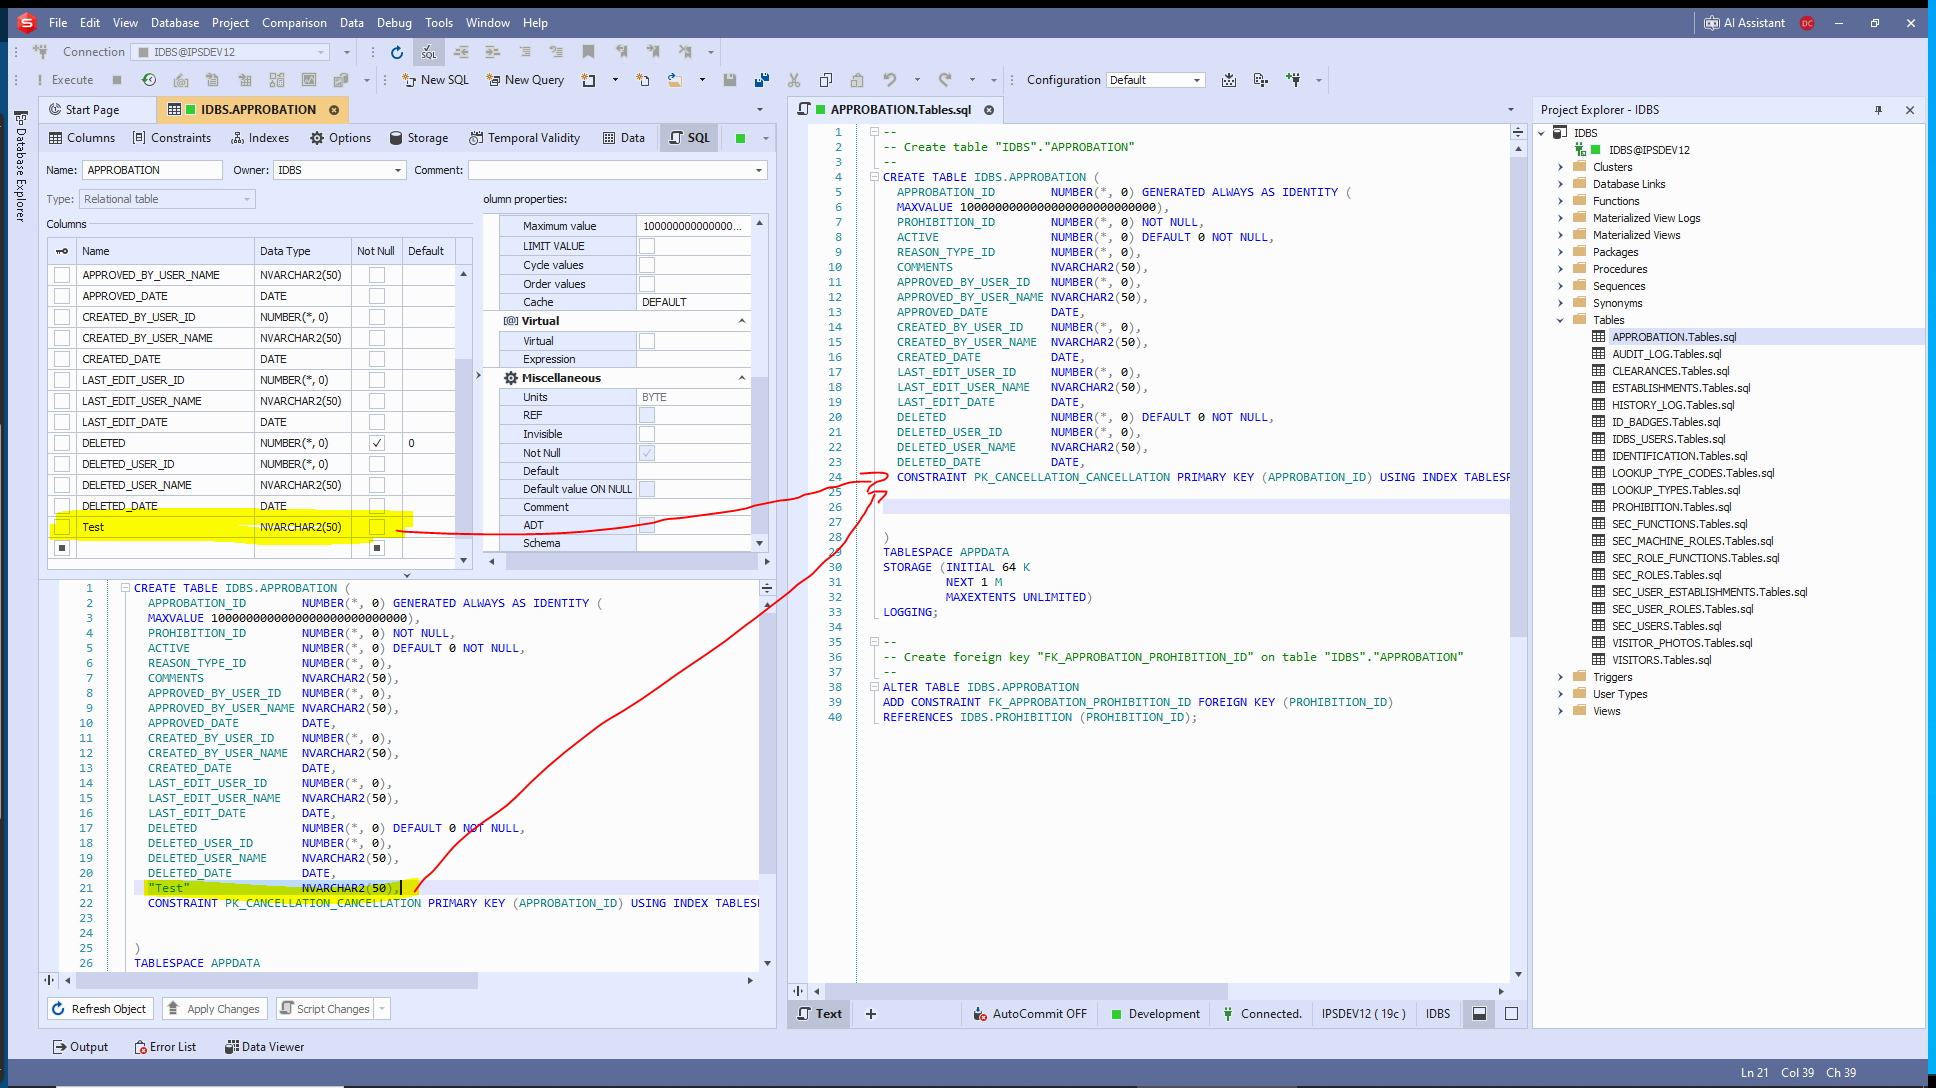Collapse the Virtual properties section
1936x1088 pixels.
tap(742, 321)
